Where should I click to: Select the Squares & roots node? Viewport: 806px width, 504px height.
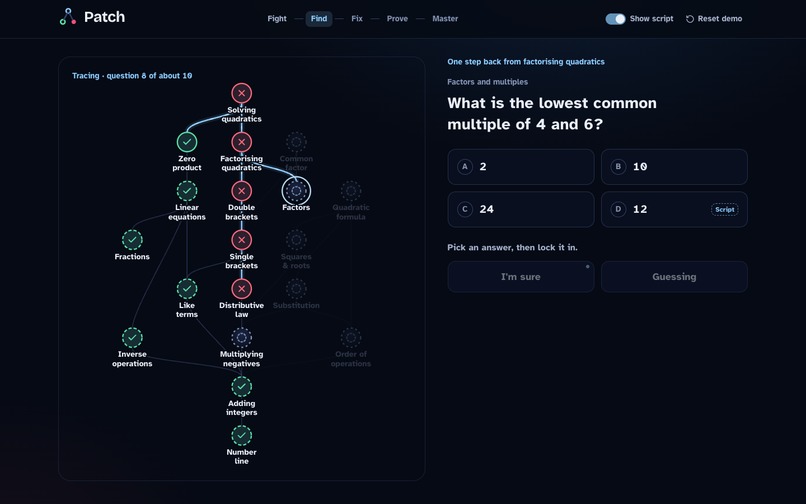(296, 240)
